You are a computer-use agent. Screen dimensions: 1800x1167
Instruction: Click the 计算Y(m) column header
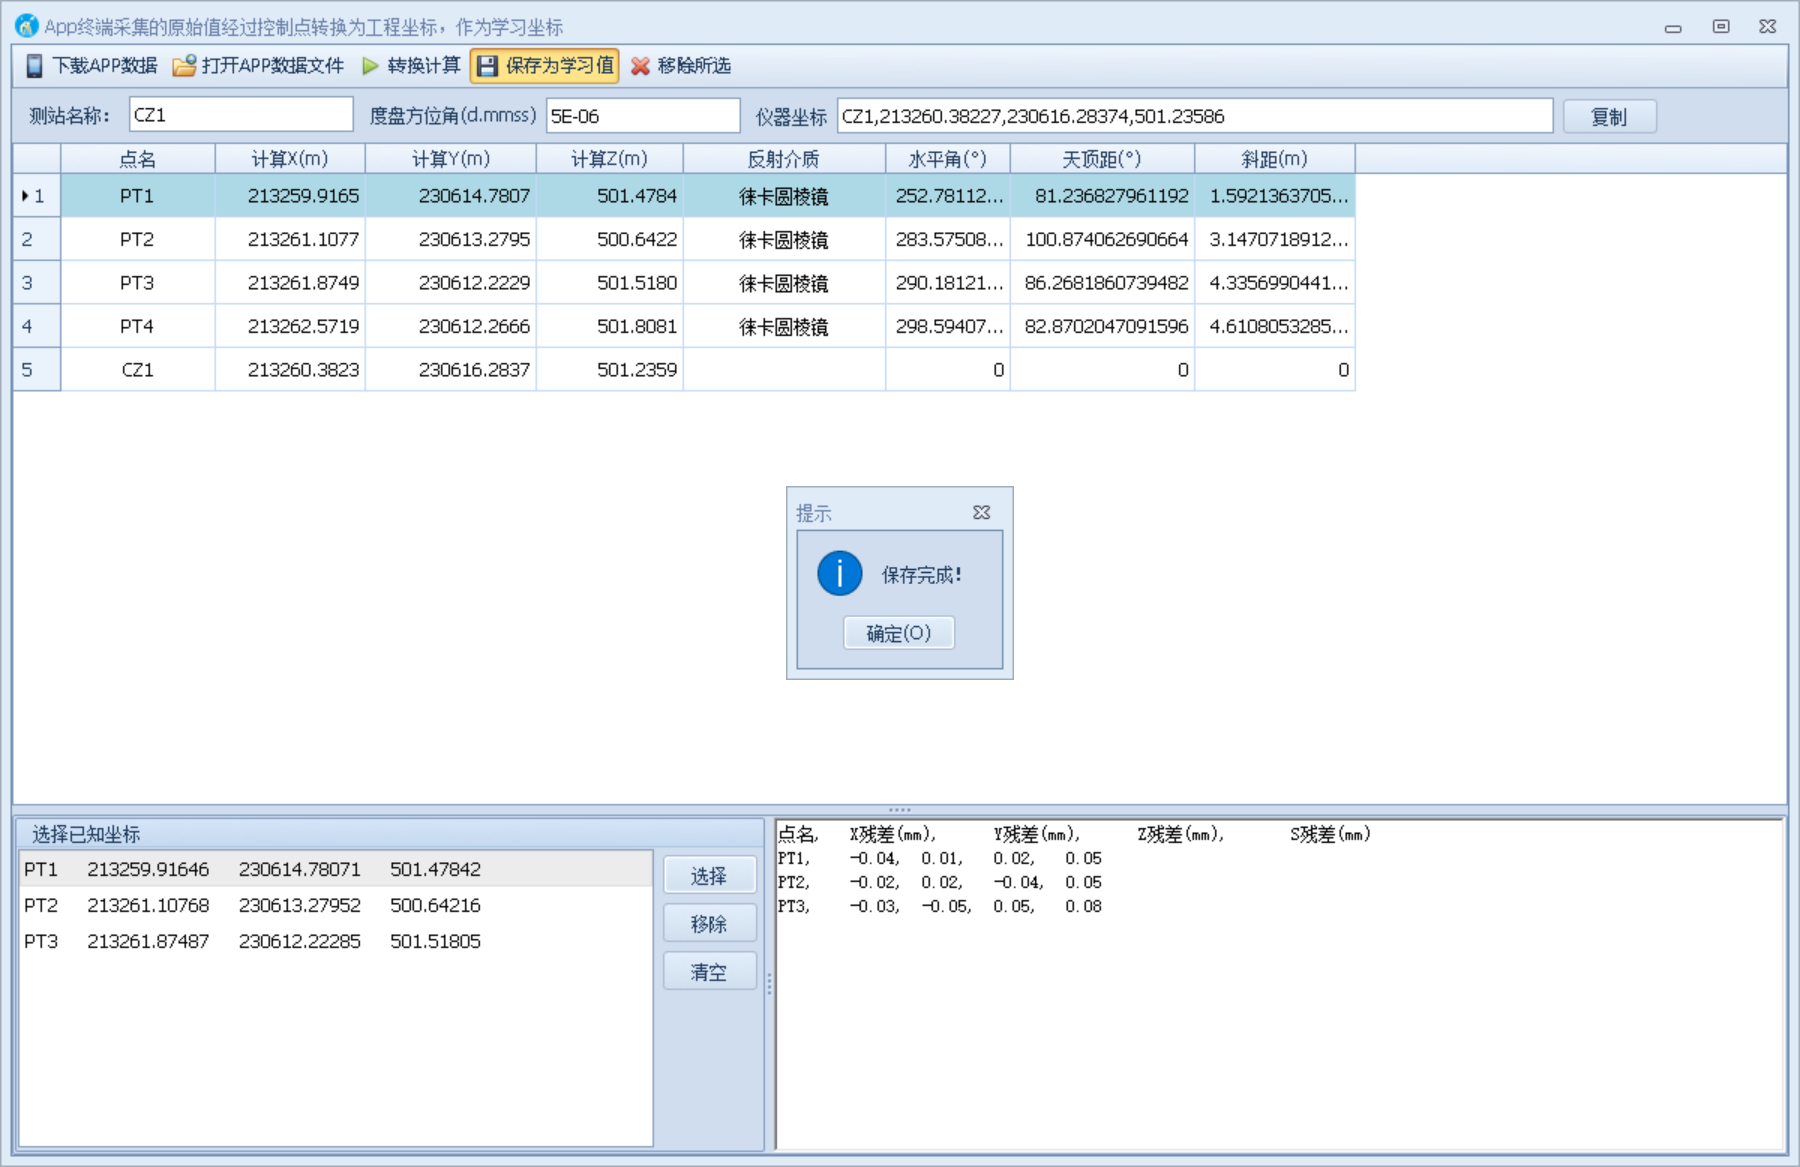[x=451, y=159]
